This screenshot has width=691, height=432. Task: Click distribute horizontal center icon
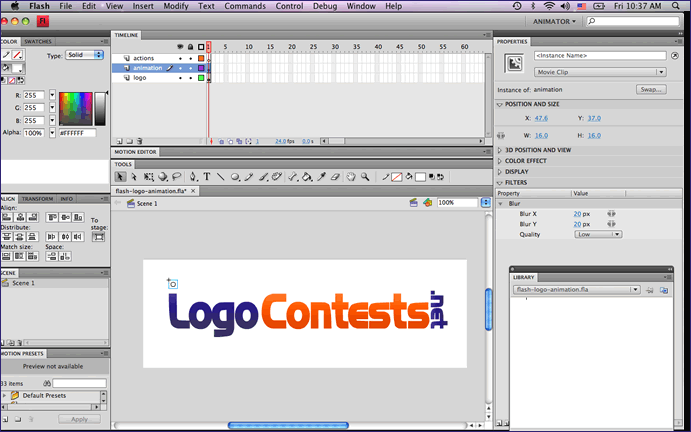tap(65, 237)
